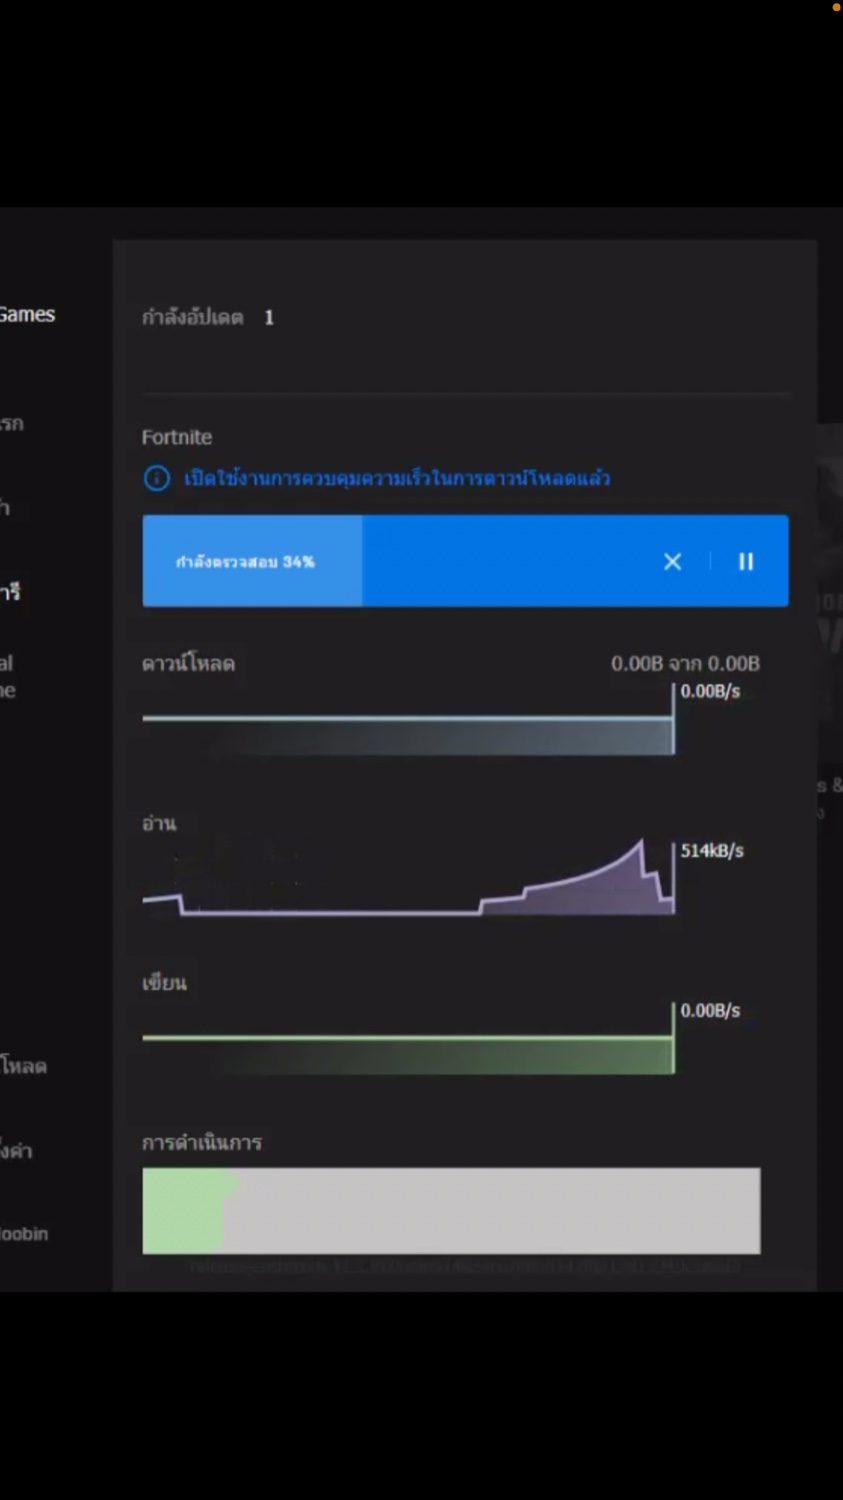843x1500 pixels.
Task: Click the Fortnite title in the update list
Action: pyautogui.click(x=177, y=437)
